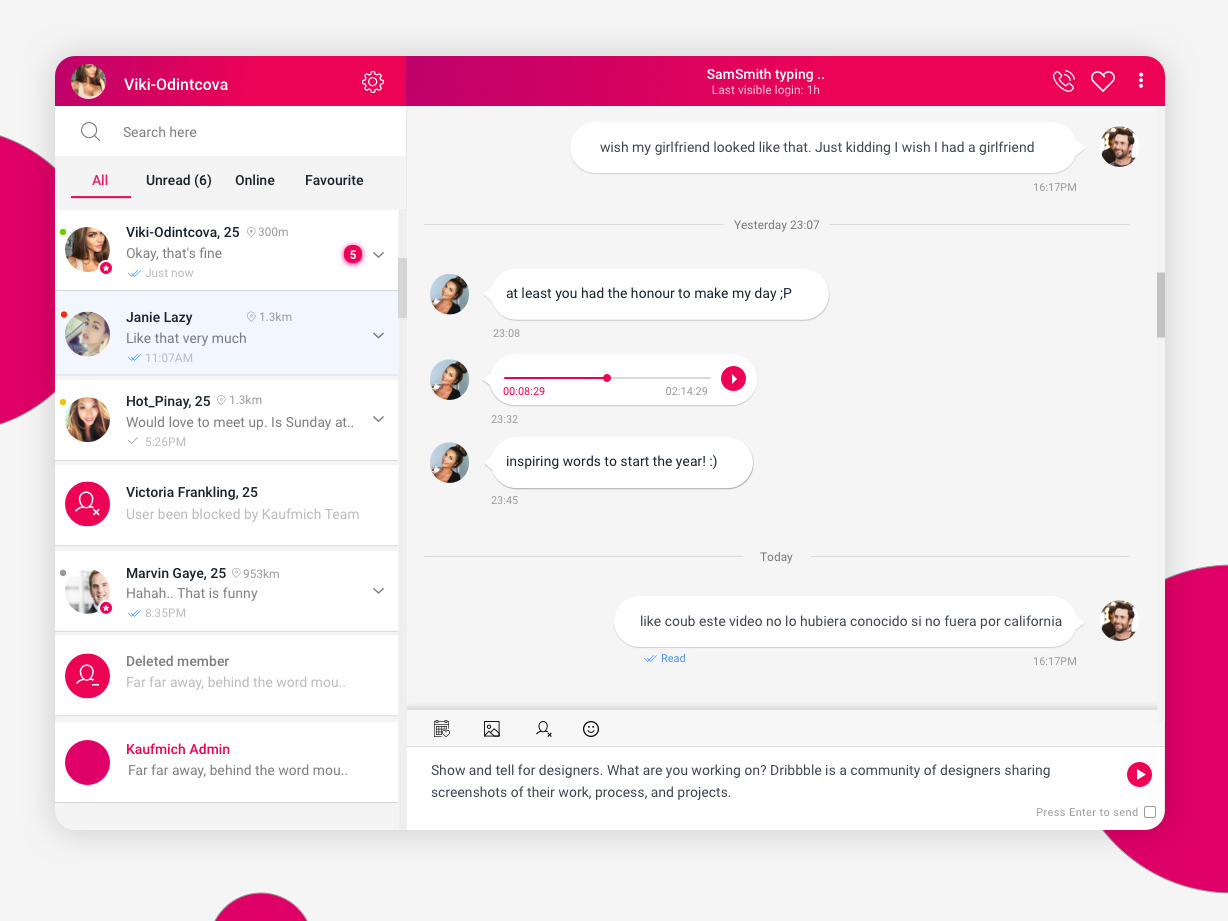The height and width of the screenshot is (921, 1228).
Task: Open the three-dot more options menu
Action: pos(1141,81)
